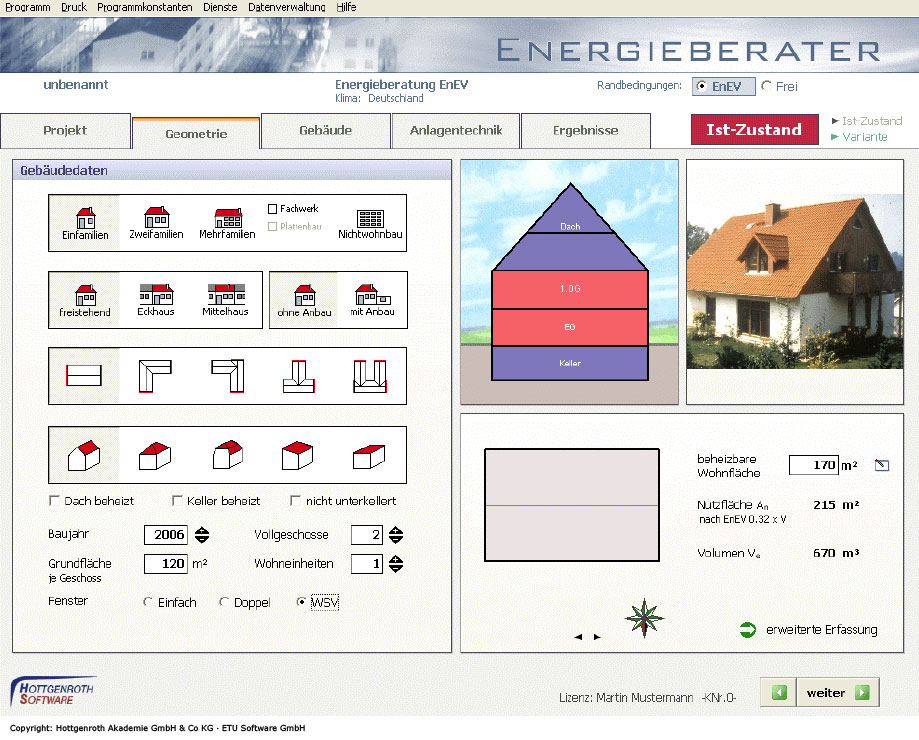Select the T-shaped floor plan
This screenshot has height=740, width=919.
tap(299, 376)
